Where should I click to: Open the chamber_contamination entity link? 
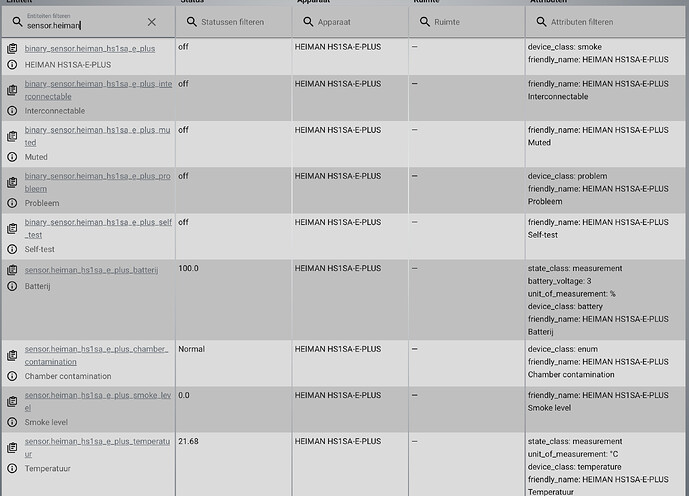(96, 355)
